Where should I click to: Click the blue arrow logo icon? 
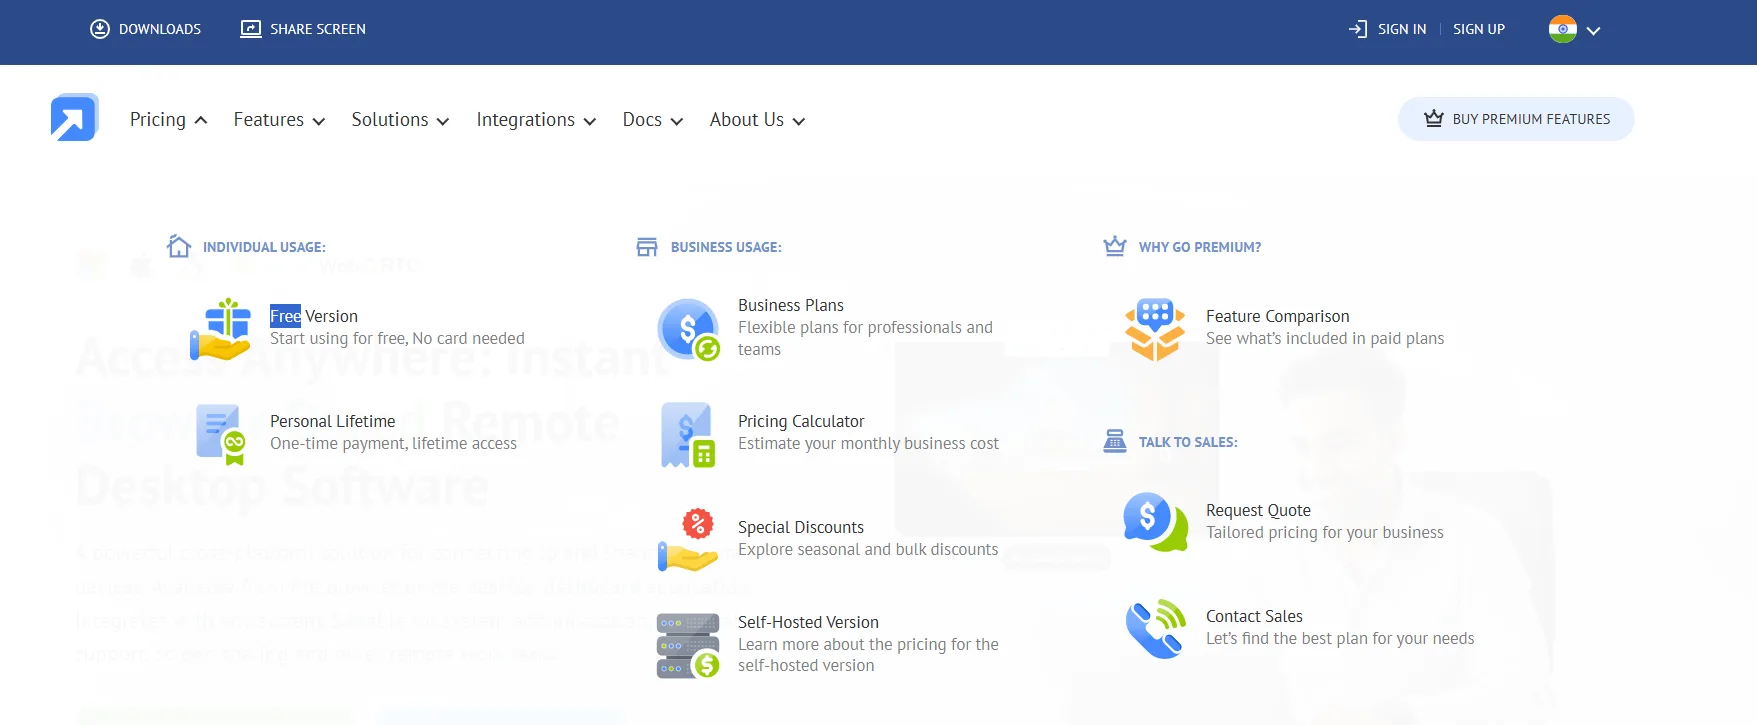(74, 118)
